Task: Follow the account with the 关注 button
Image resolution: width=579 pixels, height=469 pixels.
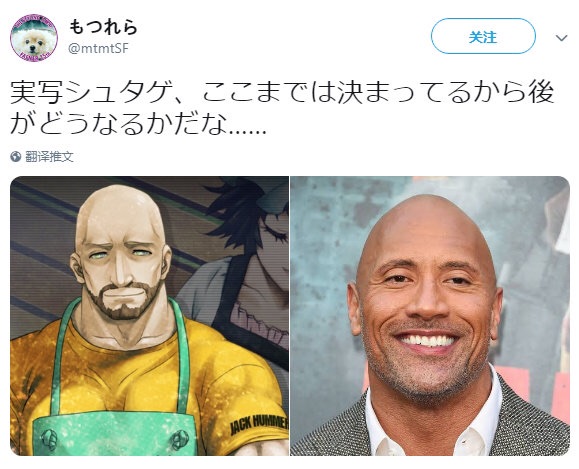Action: click(483, 36)
